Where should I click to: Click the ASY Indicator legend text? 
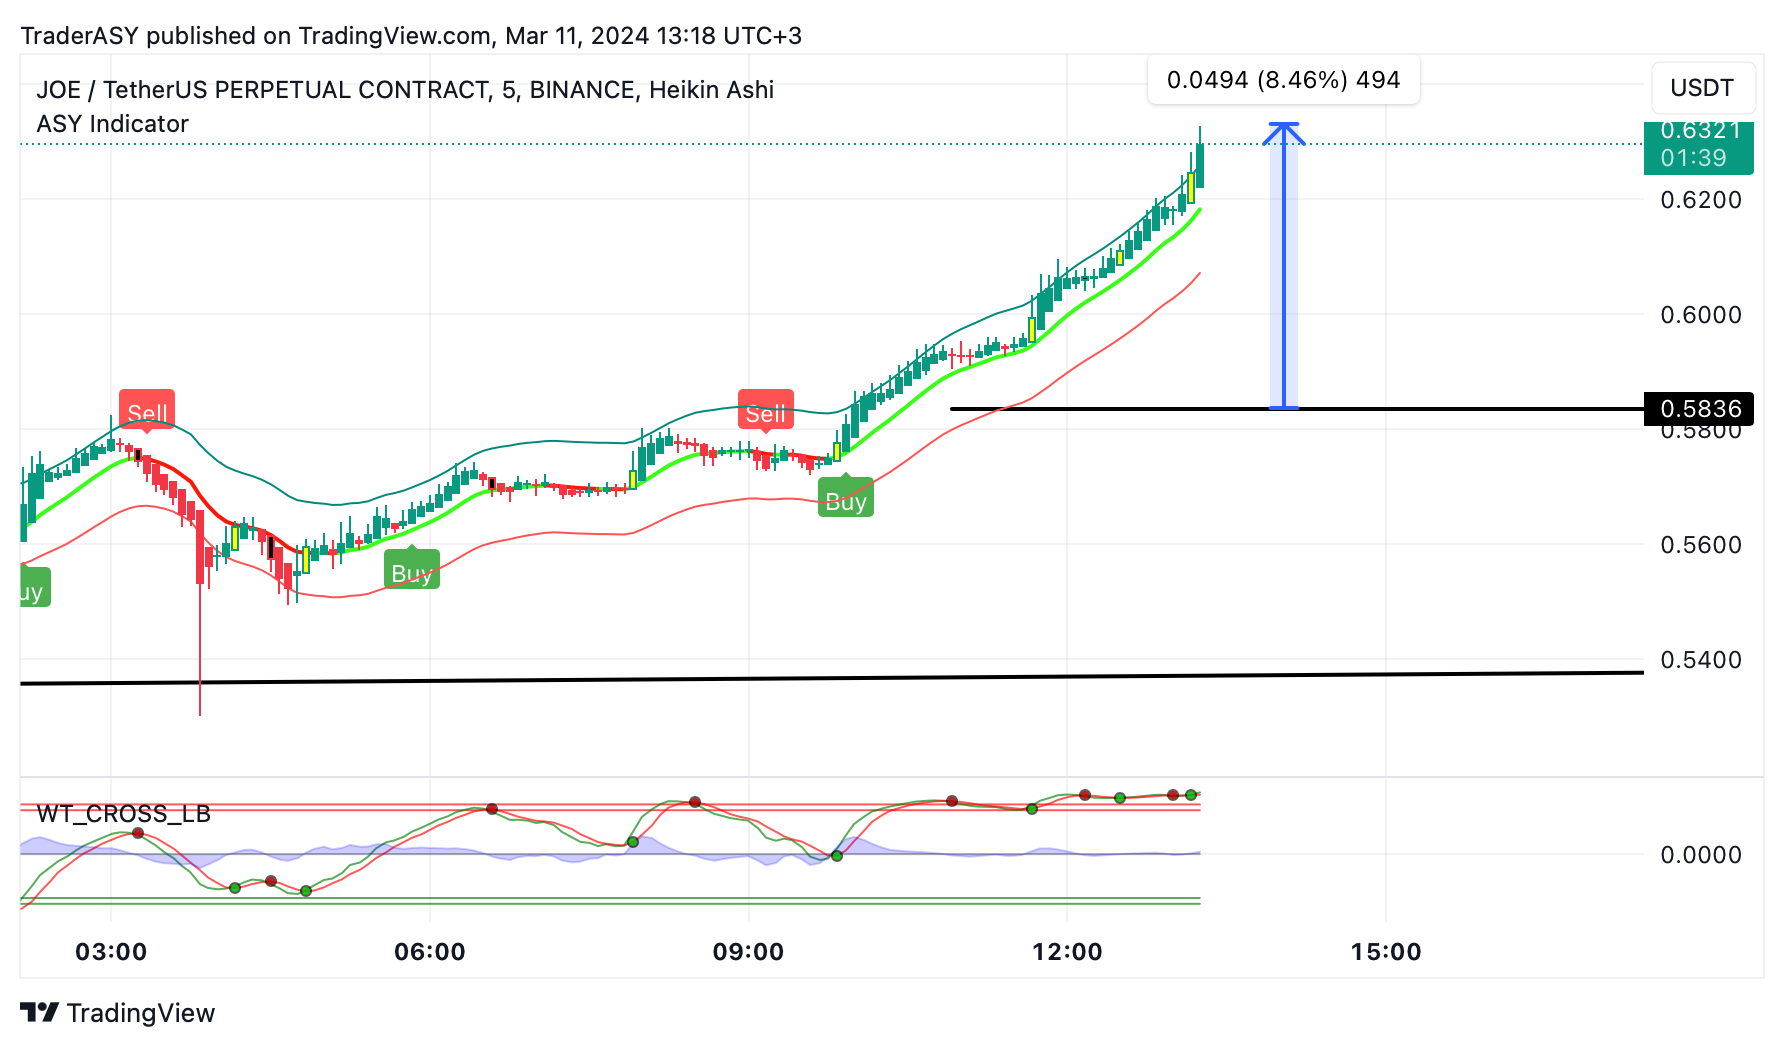(x=113, y=124)
